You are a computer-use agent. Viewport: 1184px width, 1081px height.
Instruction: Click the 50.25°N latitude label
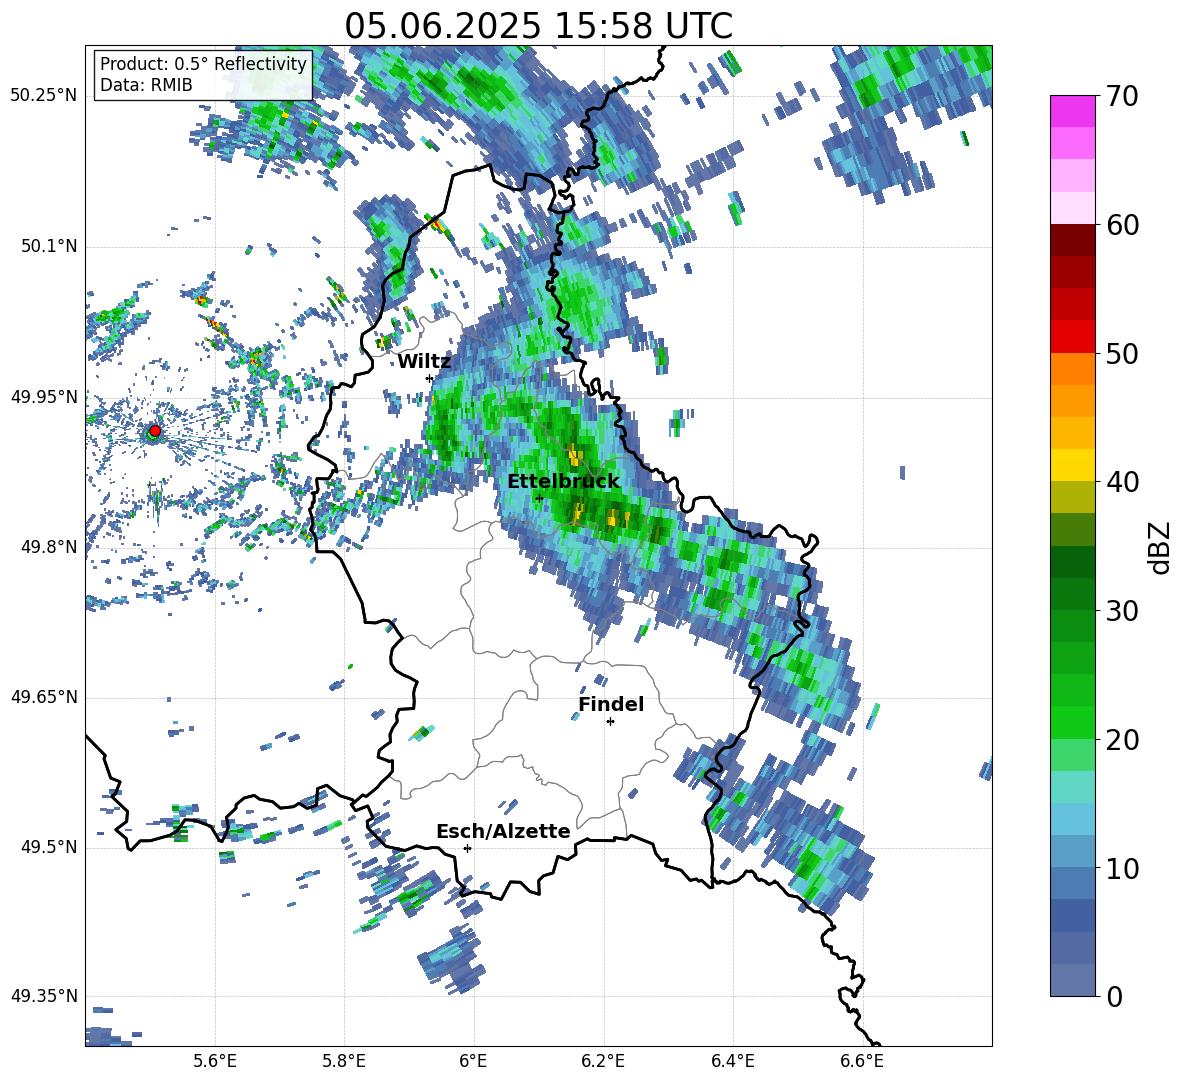coord(44,96)
